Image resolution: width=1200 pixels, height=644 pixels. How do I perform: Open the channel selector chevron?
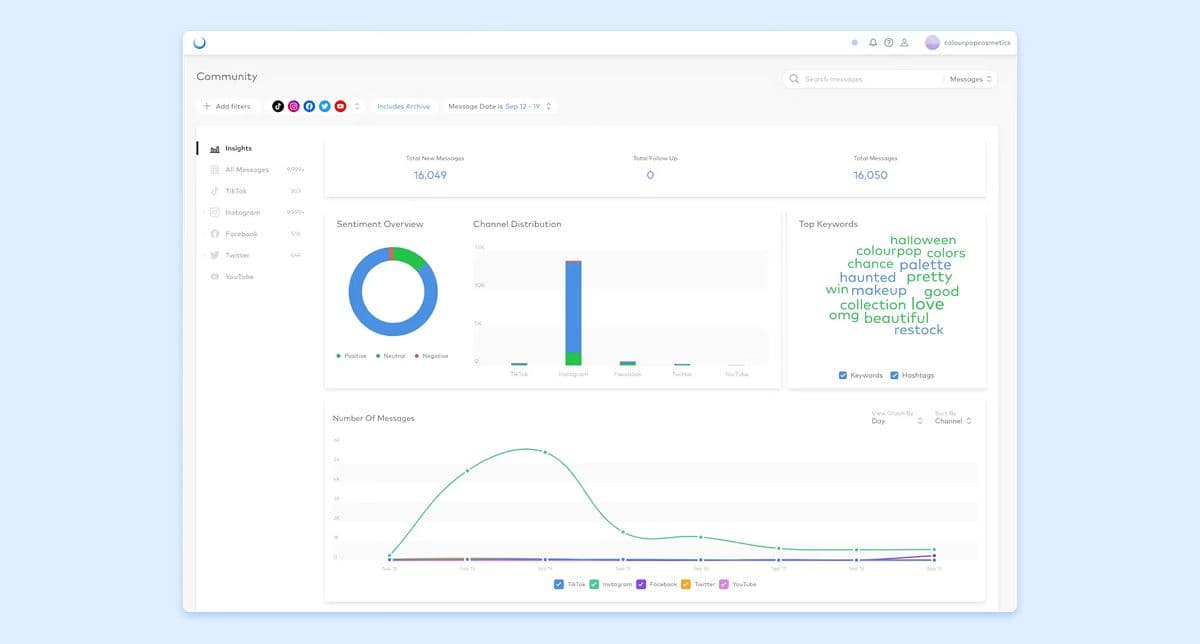coord(357,106)
